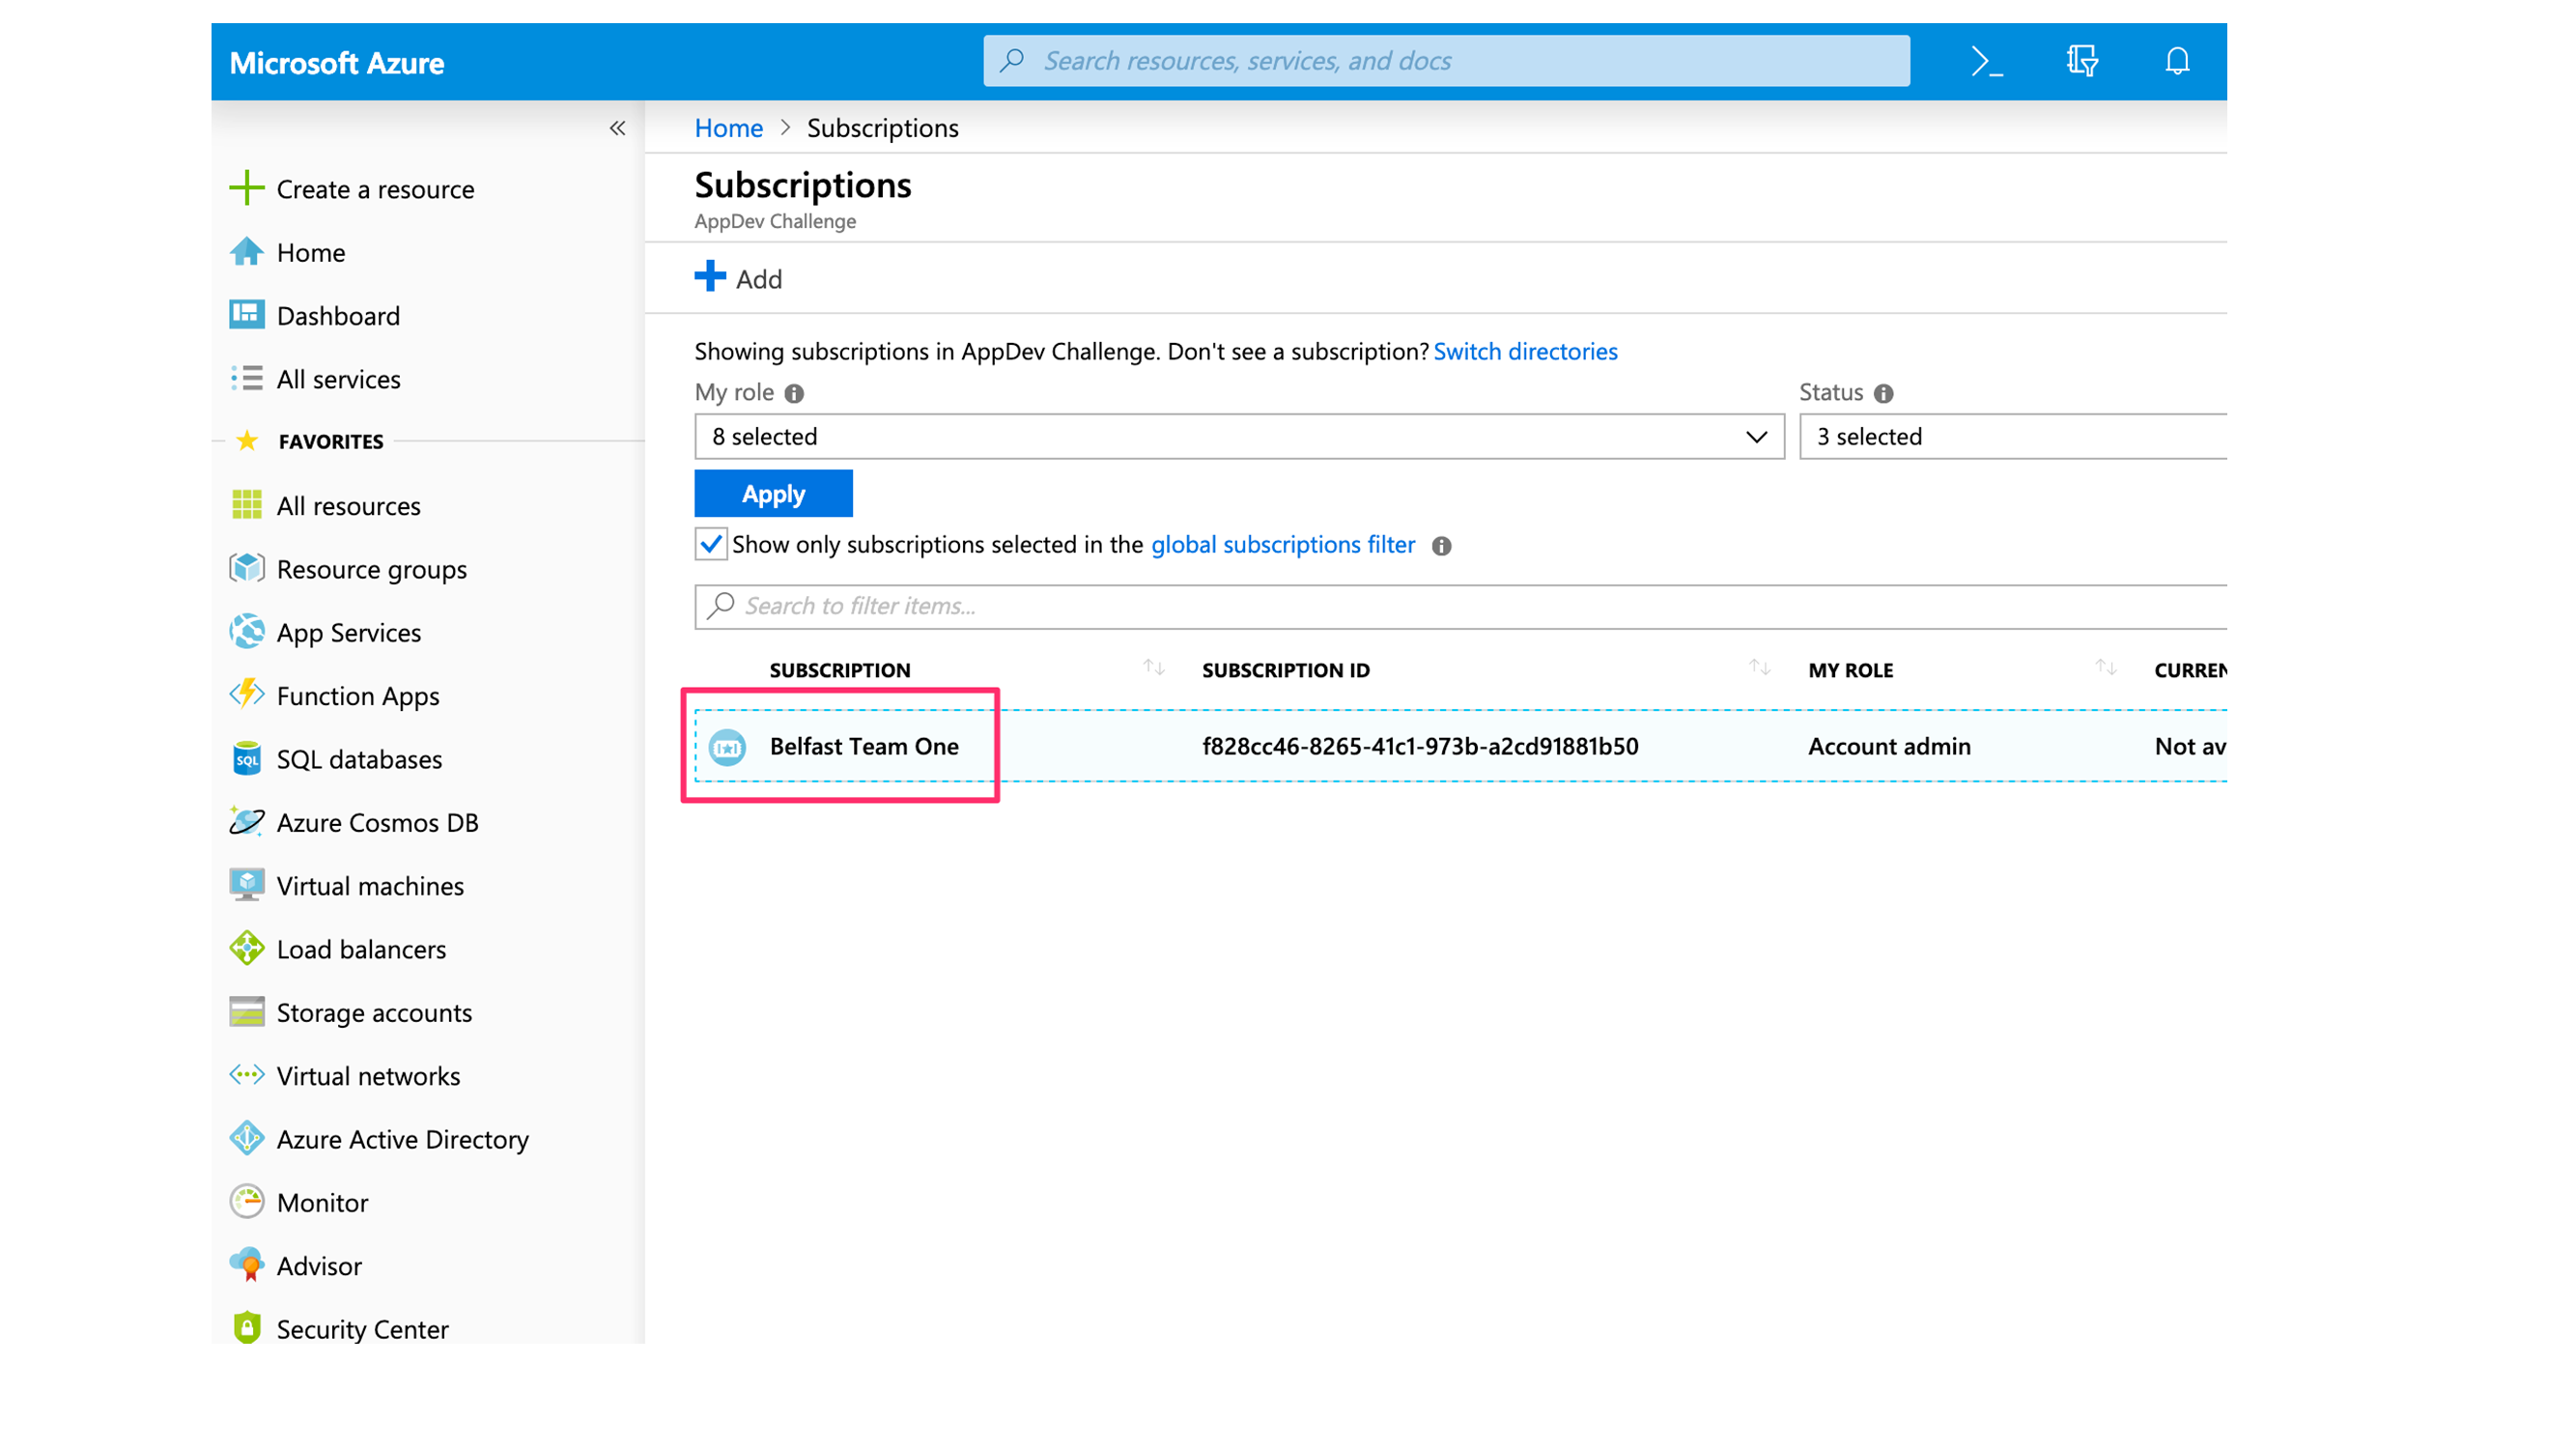The width and height of the screenshot is (2576, 1449).
Task: Open All services in sidebar
Action: [x=338, y=379]
